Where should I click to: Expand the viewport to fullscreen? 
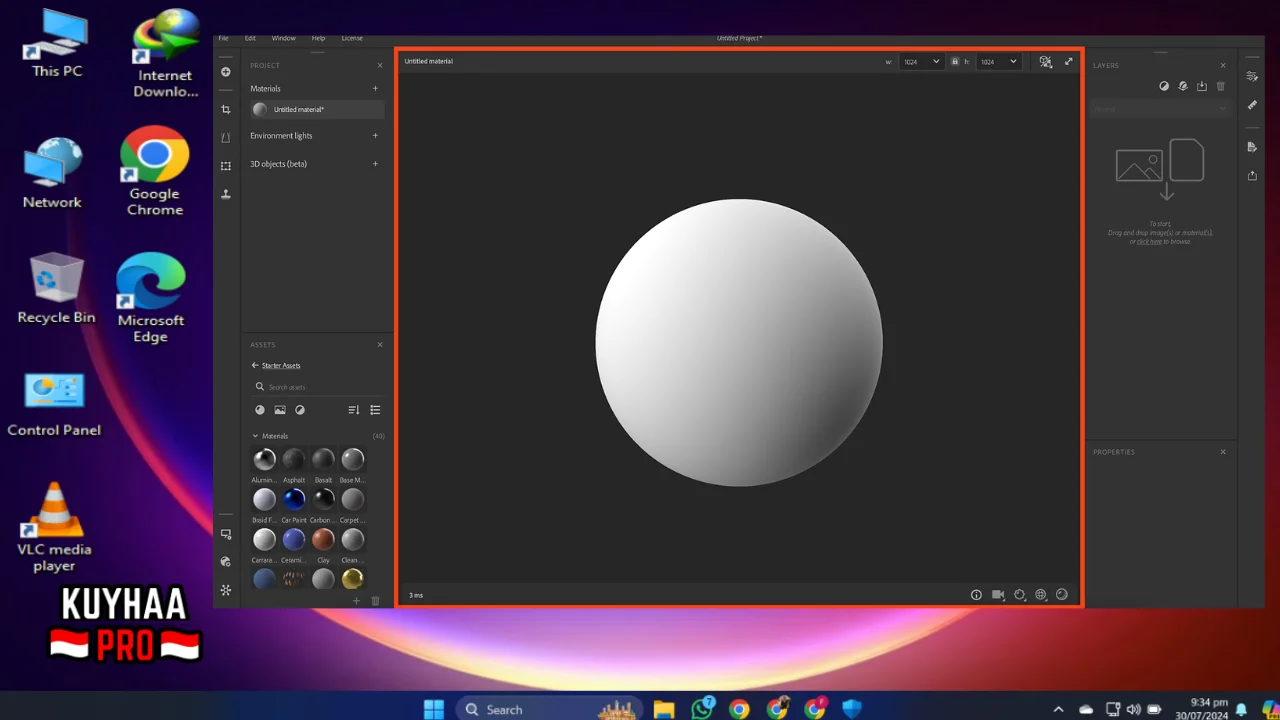pyautogui.click(x=1068, y=61)
